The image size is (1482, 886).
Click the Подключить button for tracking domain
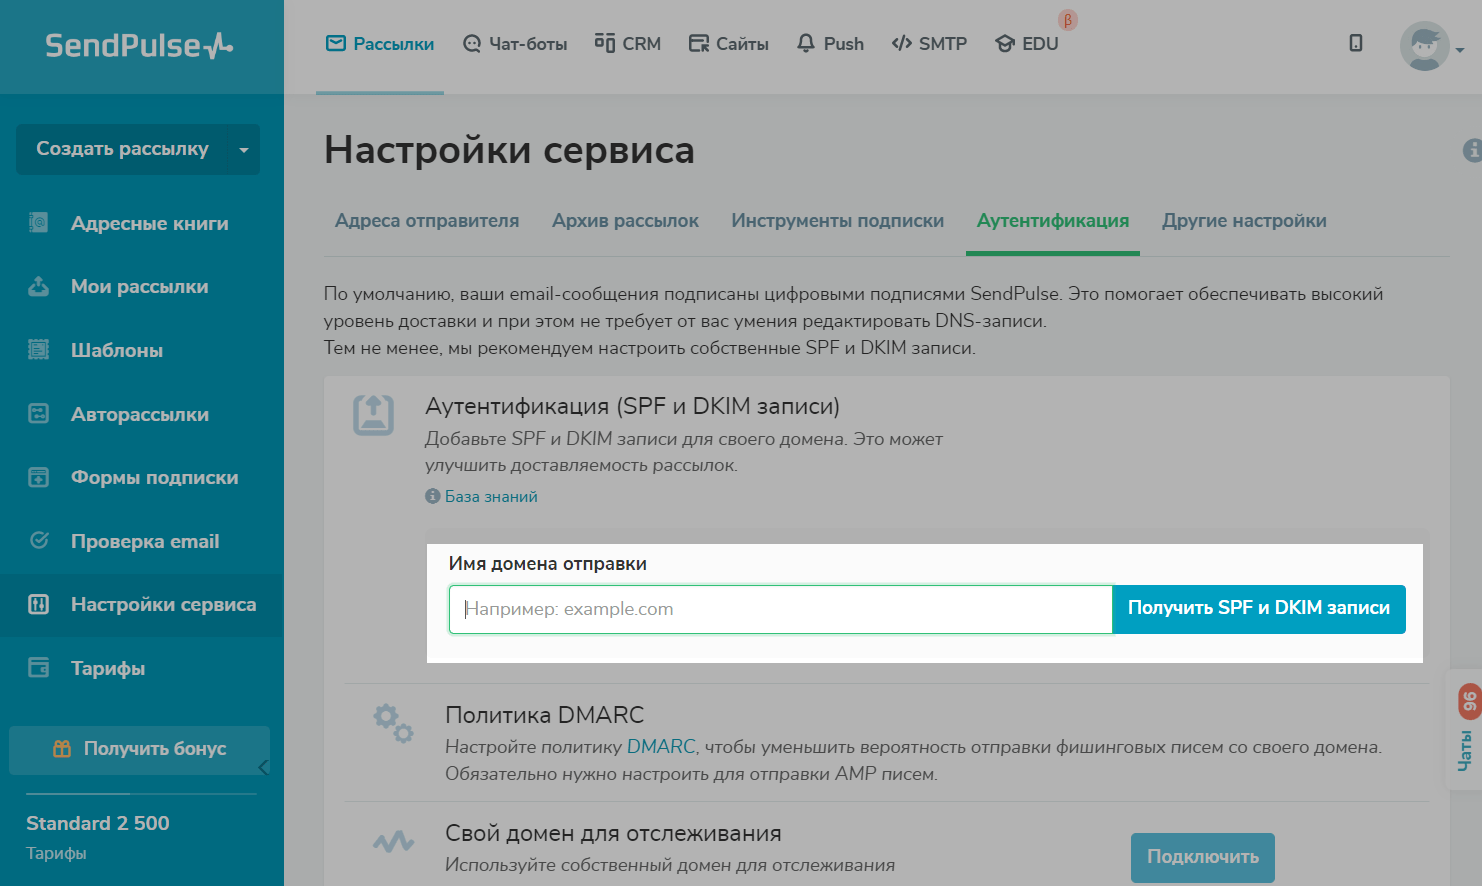(1203, 857)
